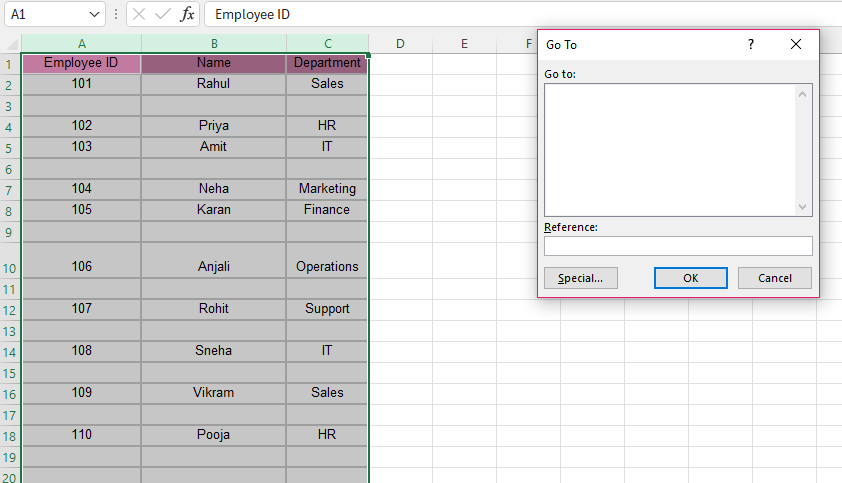Screen dimensions: 842x483
Task: Click the Help question mark in Go To dialog
Action: tap(751, 45)
